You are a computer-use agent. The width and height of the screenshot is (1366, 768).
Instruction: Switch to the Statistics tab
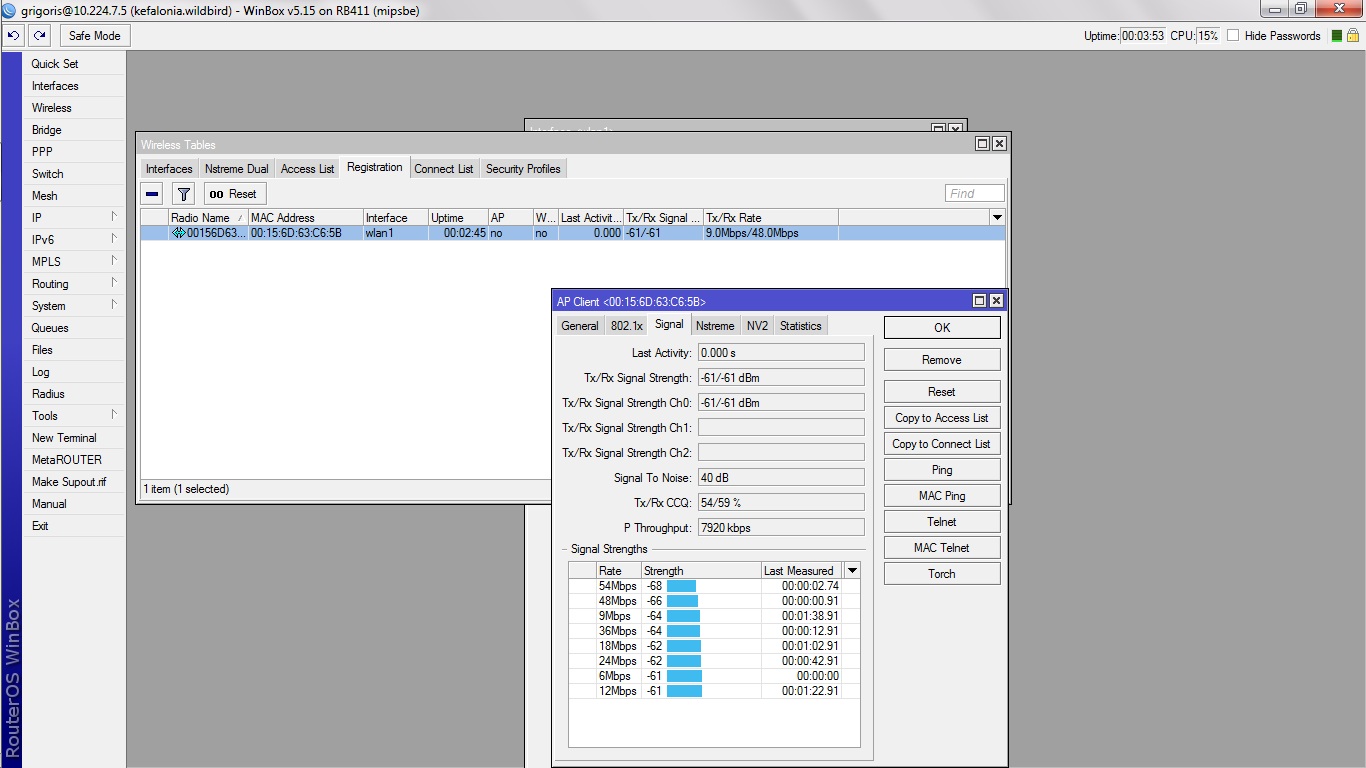[x=800, y=326]
